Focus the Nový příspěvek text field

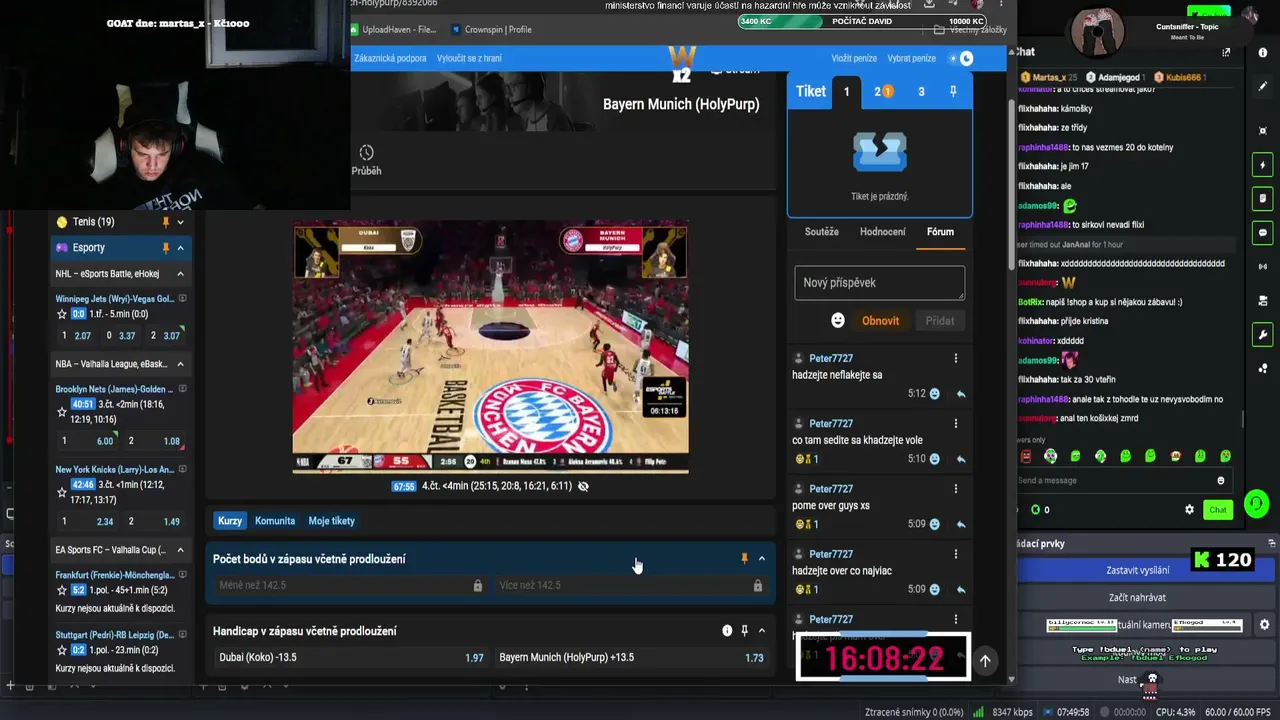click(x=880, y=283)
